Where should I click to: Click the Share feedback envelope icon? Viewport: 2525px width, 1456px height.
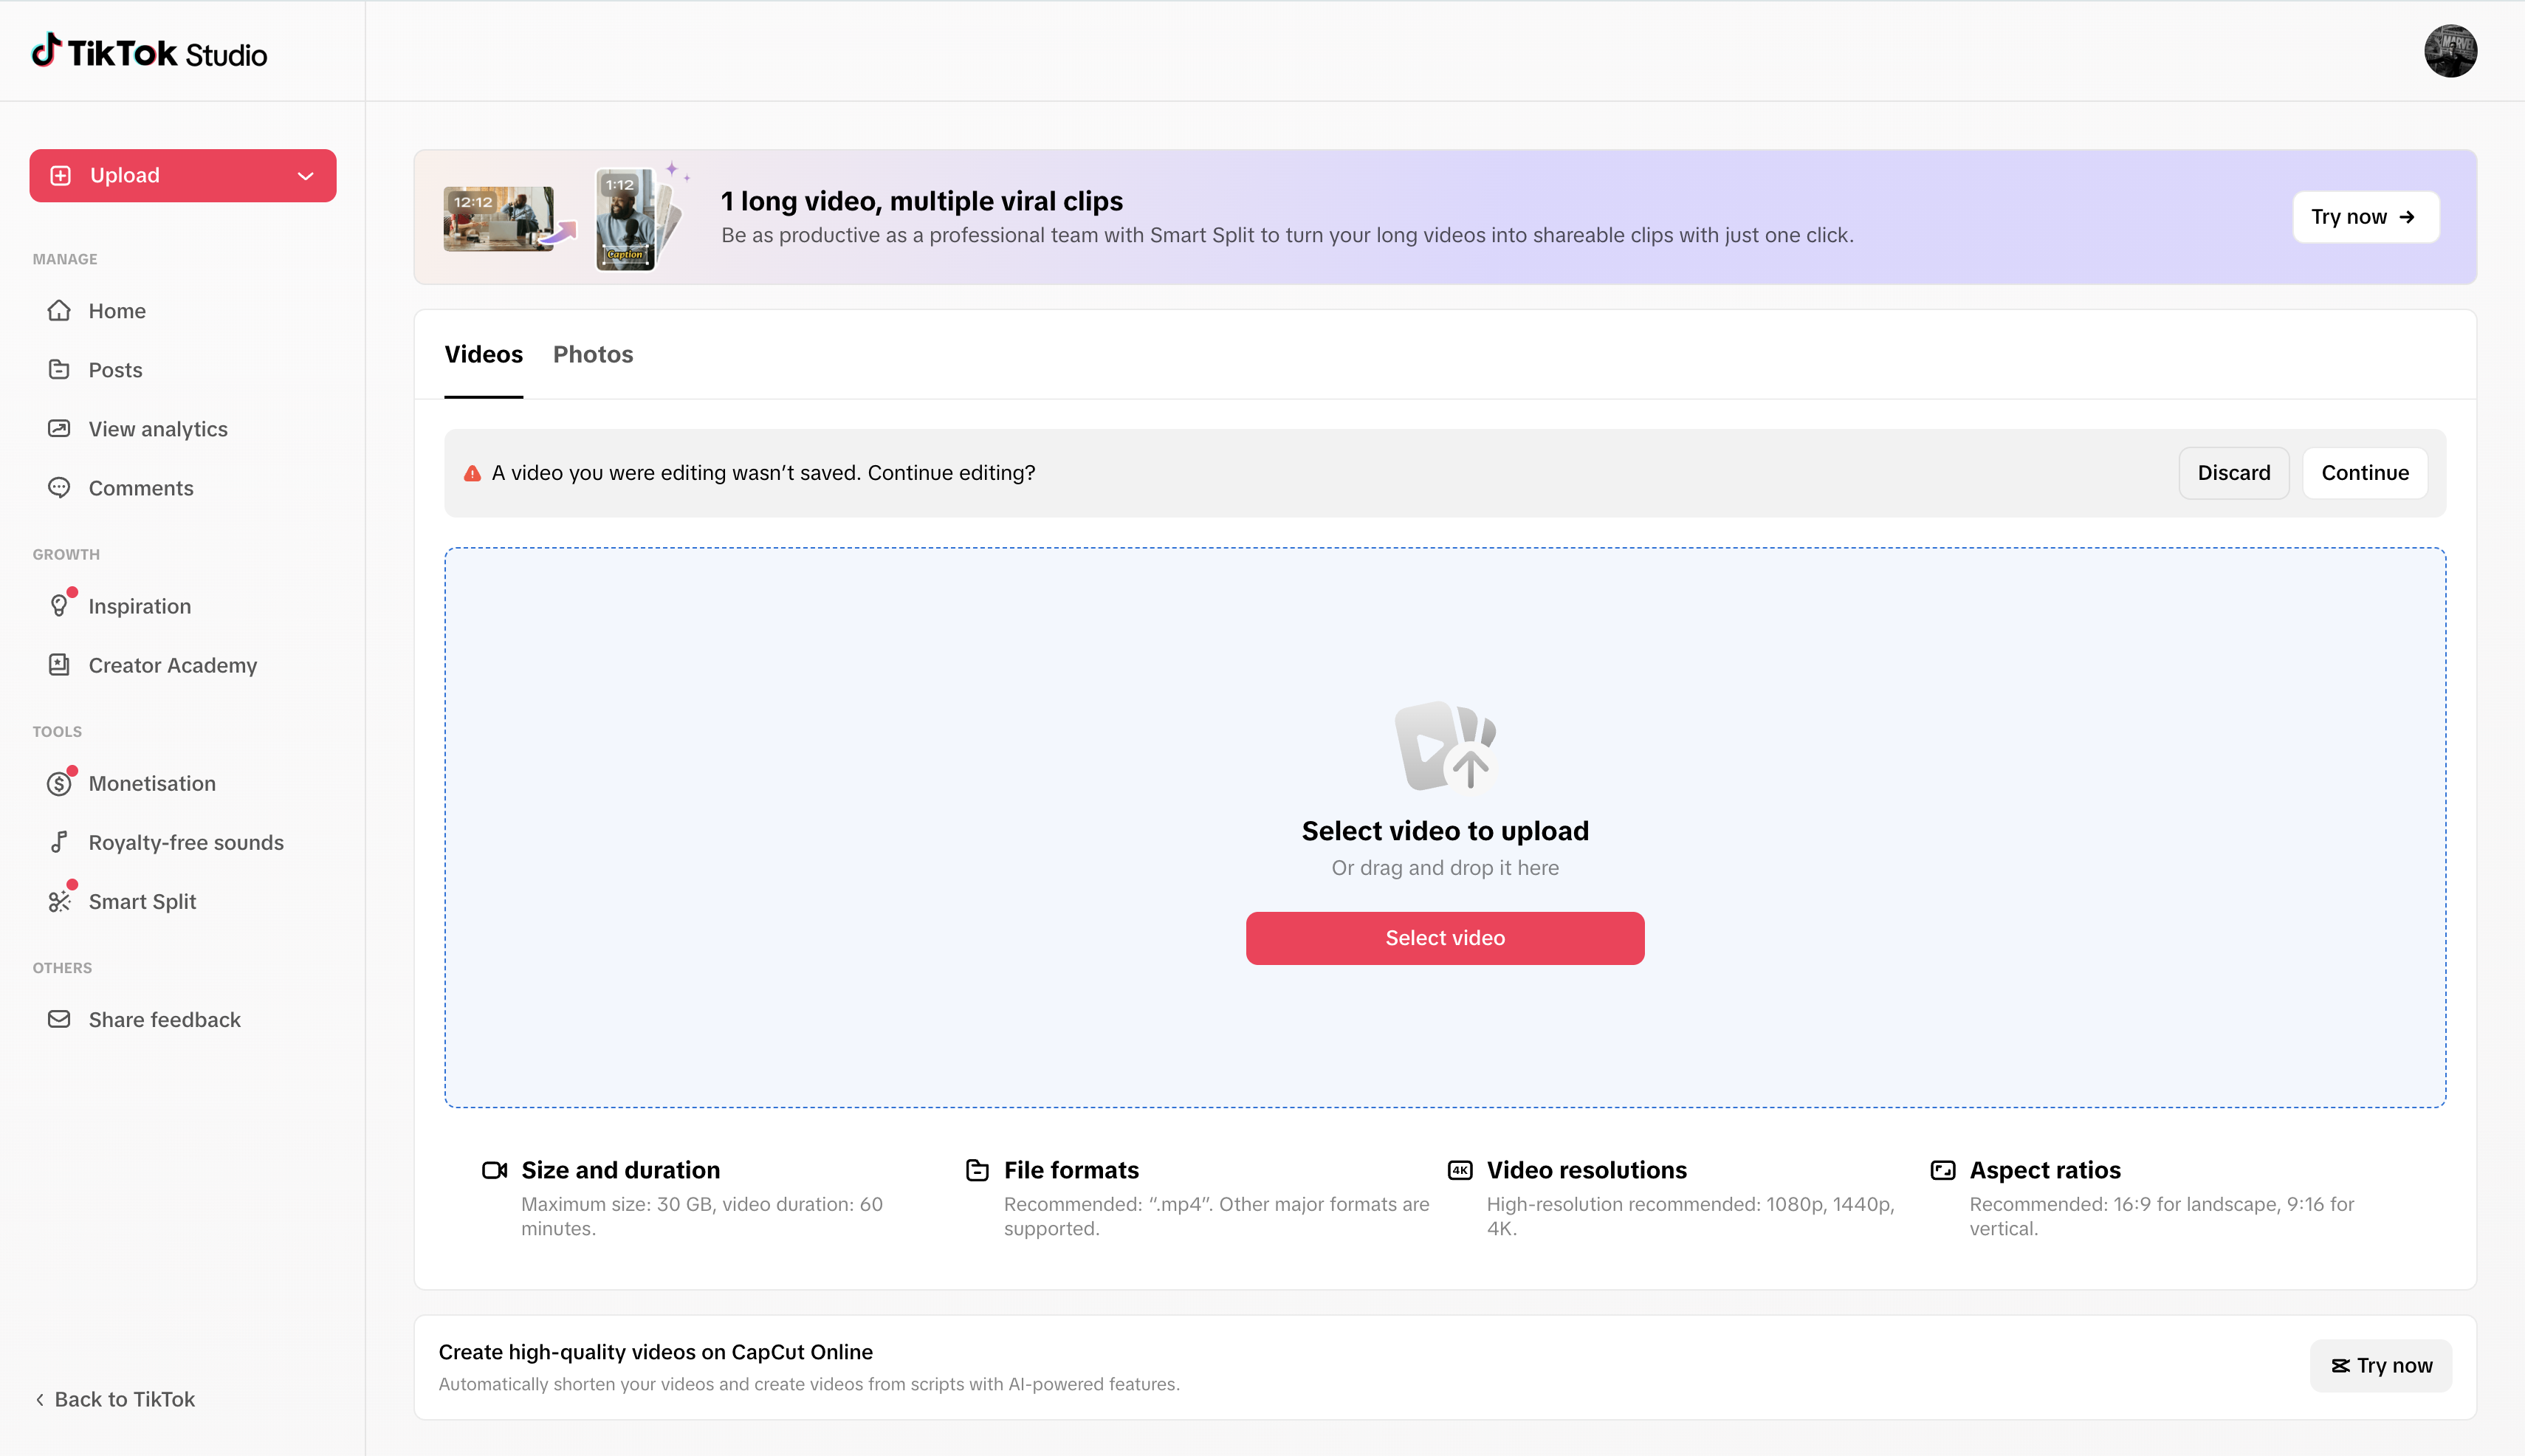pos(59,1019)
